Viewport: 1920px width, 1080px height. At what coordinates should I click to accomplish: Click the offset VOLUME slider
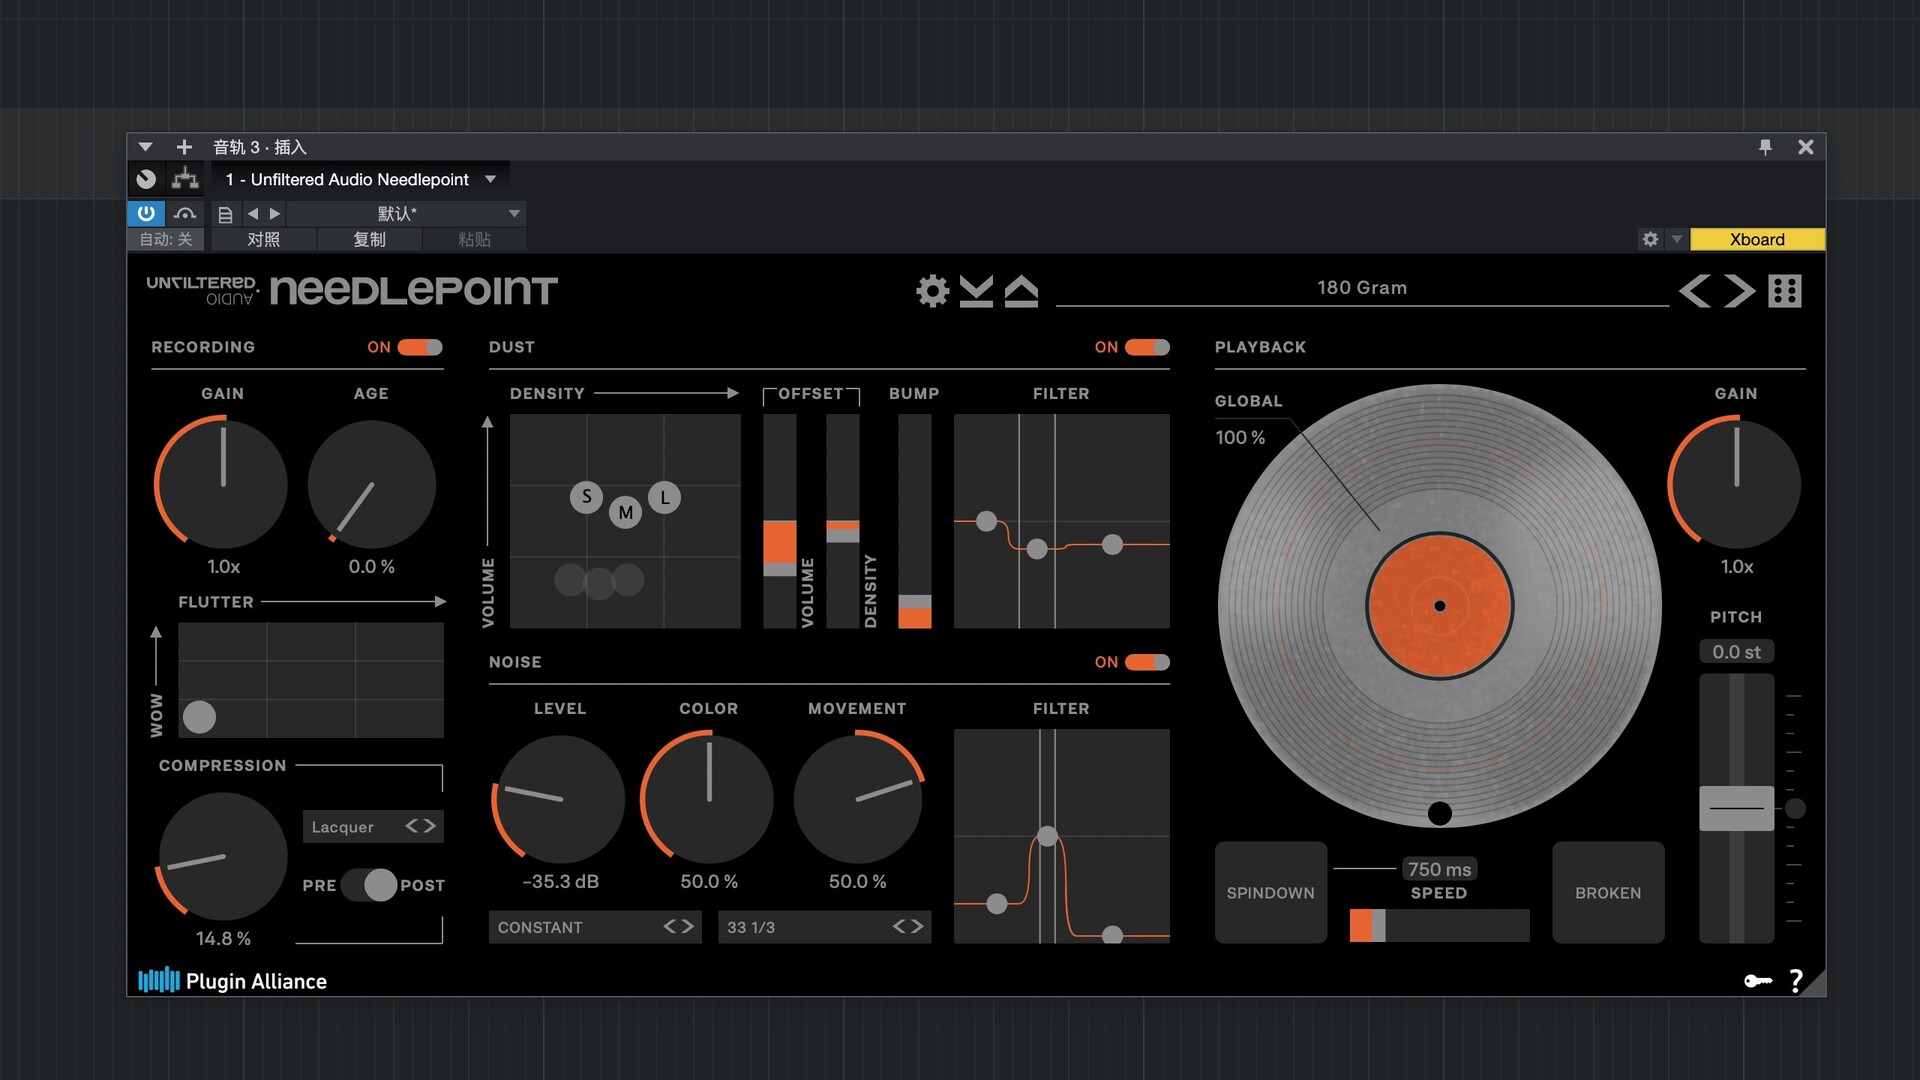click(x=780, y=521)
